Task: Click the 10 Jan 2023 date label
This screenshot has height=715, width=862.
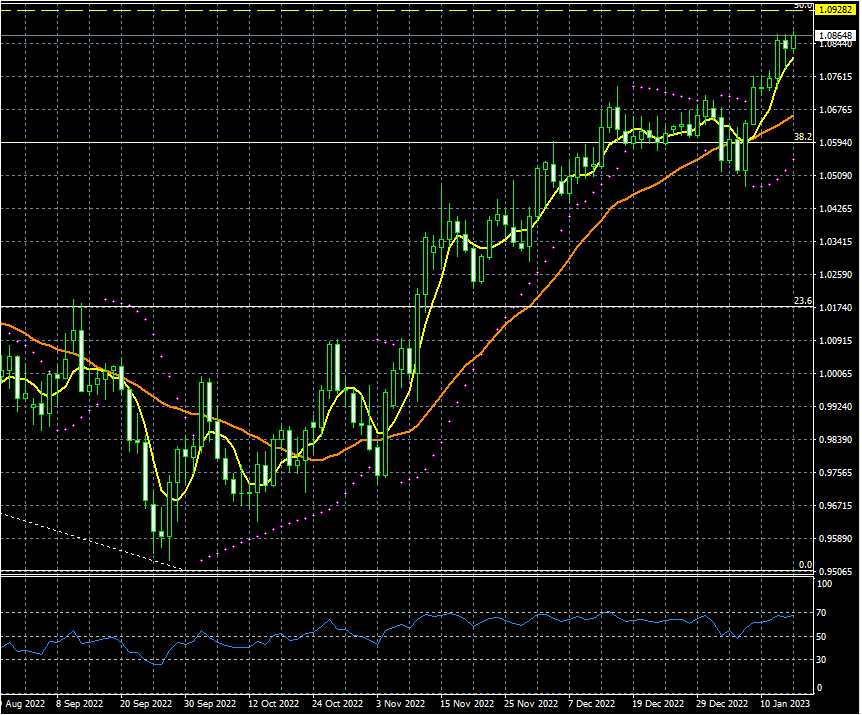Action: coord(784,703)
